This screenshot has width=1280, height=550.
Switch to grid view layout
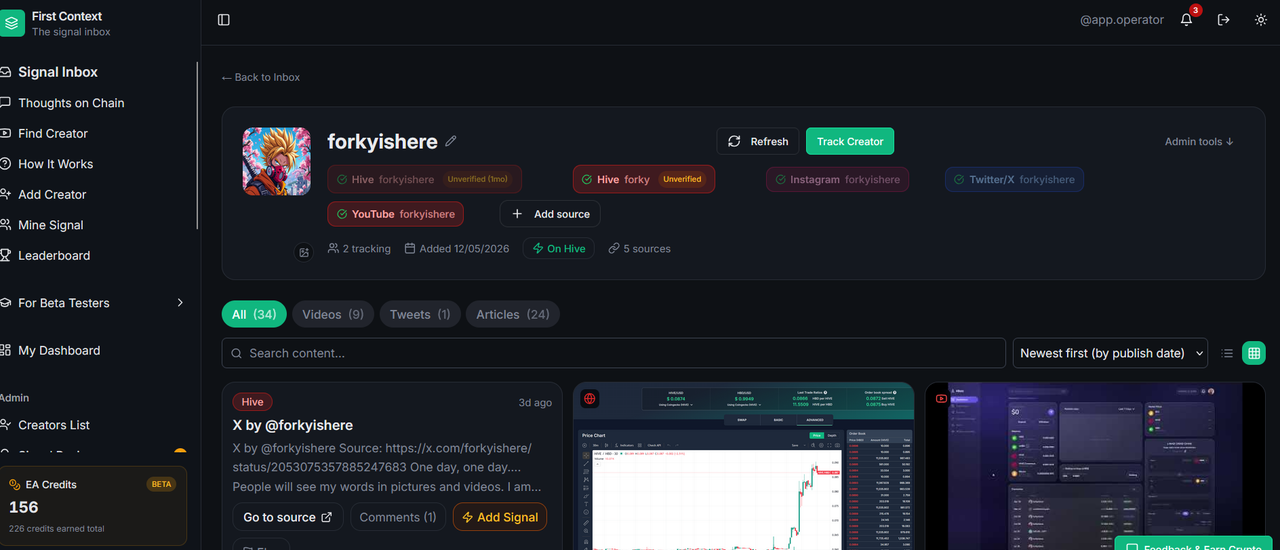(1253, 353)
